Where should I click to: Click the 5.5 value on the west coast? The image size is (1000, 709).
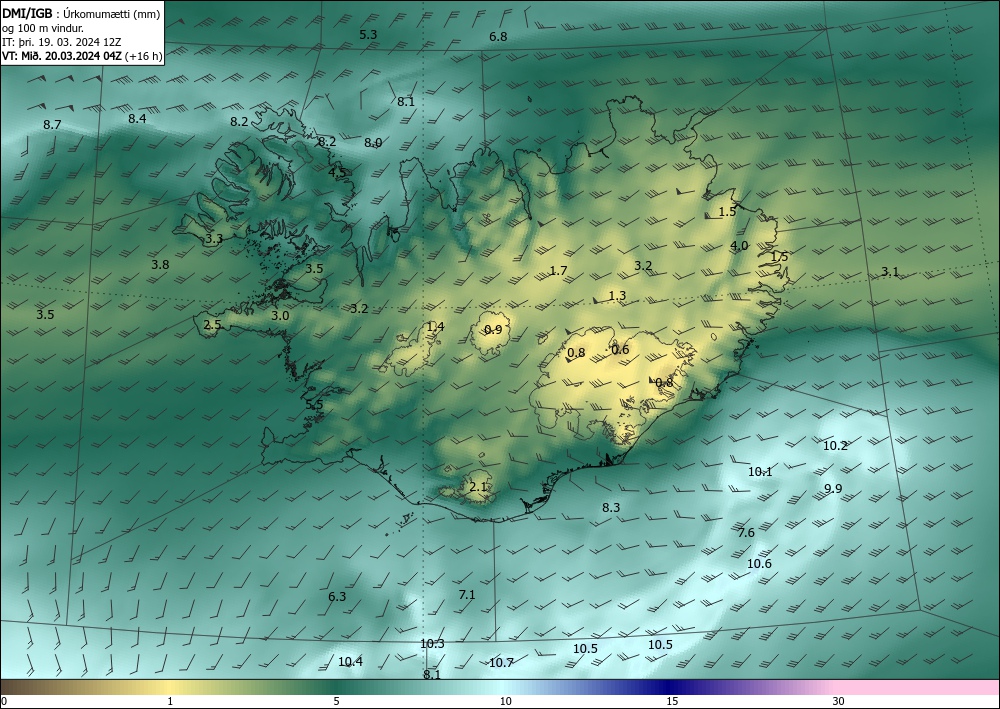coord(314,405)
